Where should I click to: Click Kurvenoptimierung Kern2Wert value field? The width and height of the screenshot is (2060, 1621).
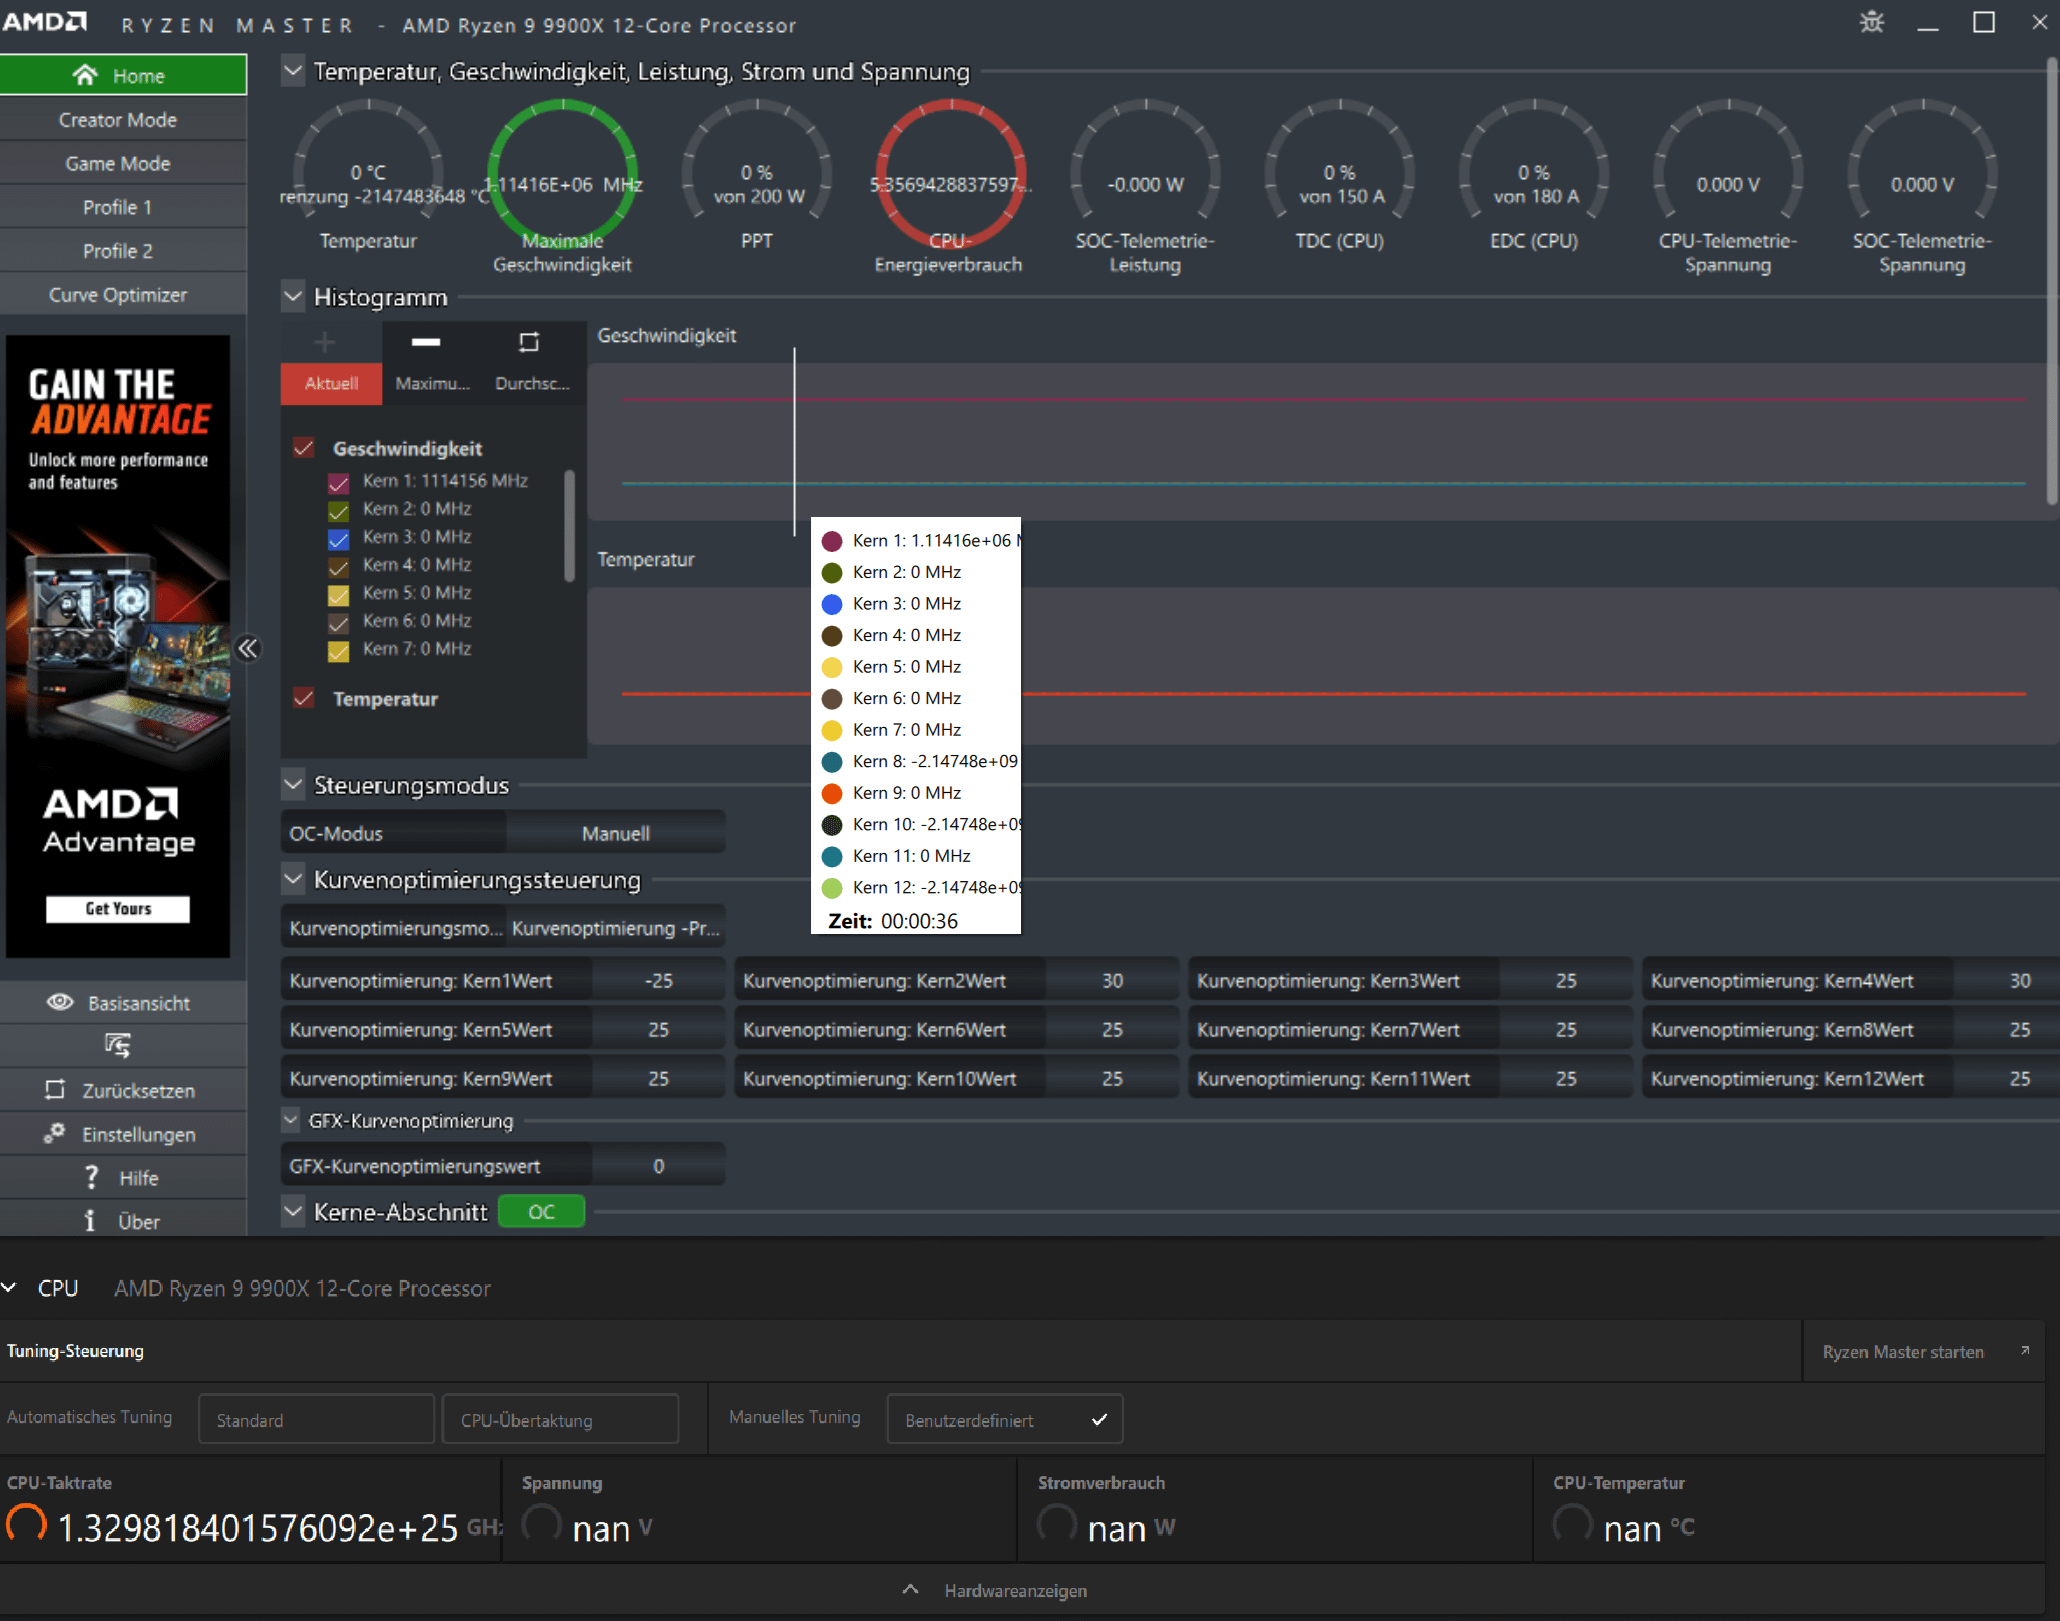[x=1112, y=980]
